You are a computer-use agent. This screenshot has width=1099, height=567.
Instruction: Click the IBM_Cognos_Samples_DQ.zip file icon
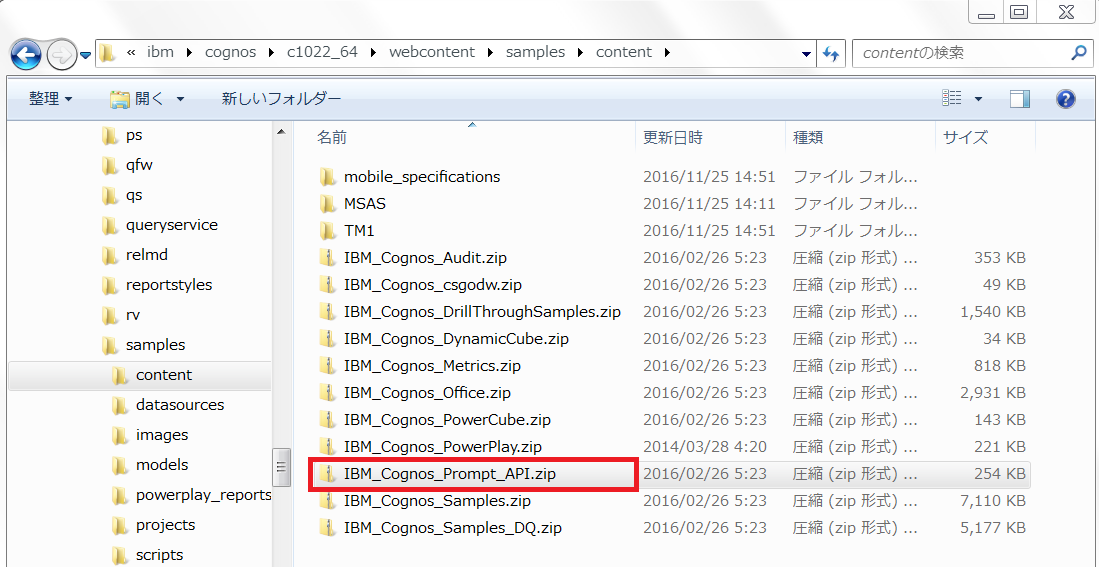(327, 528)
